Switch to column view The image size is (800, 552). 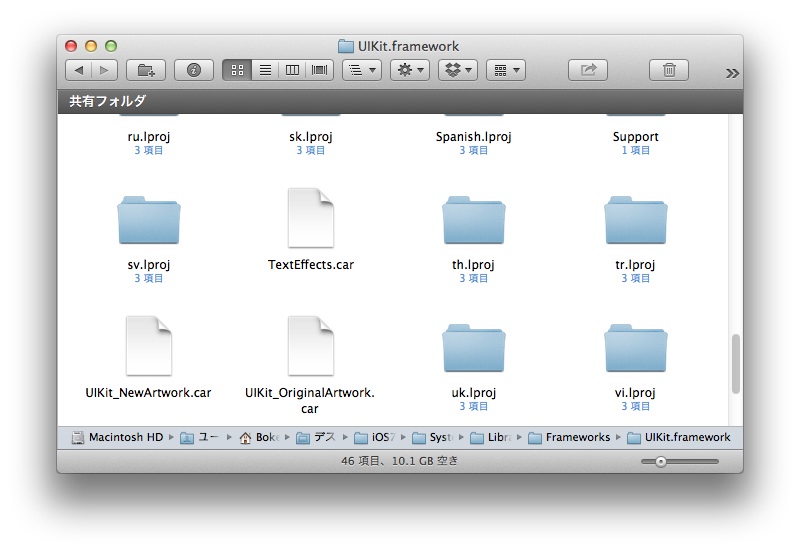point(292,70)
